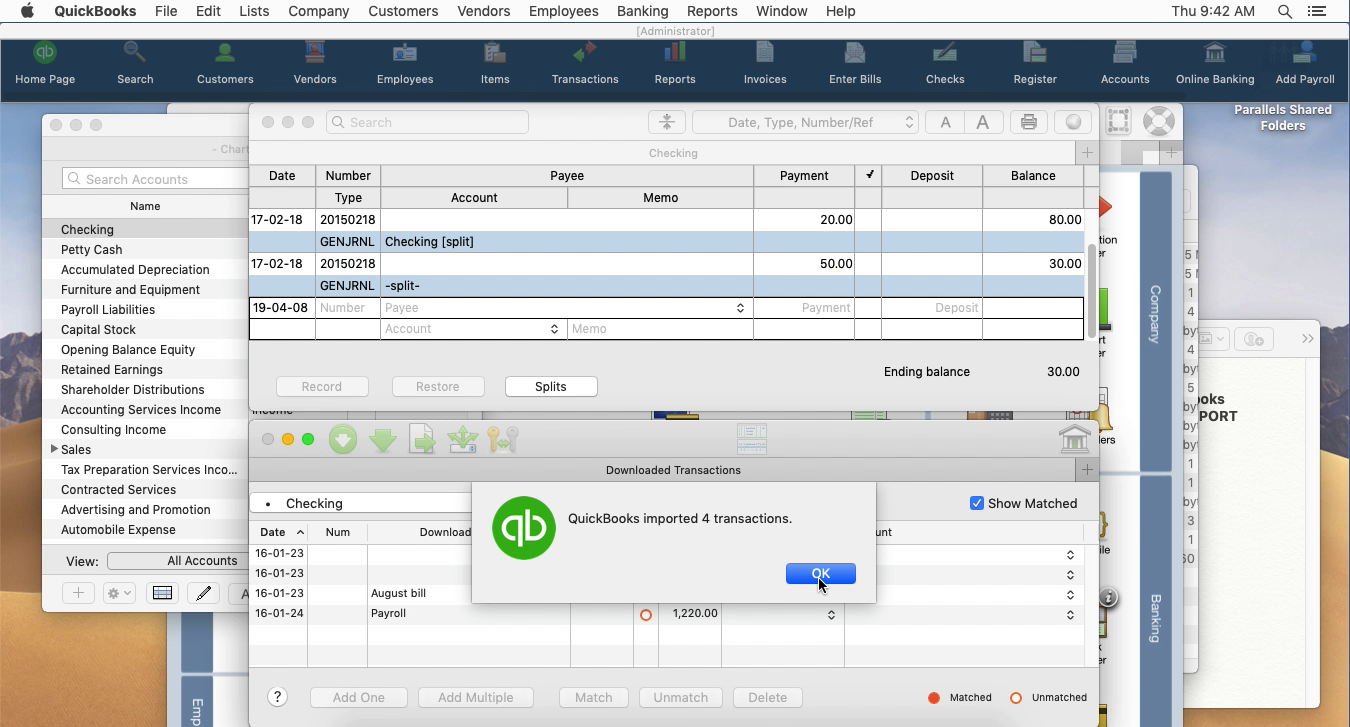Click the keys icon in Downloaded Transactions

pyautogui.click(x=503, y=439)
